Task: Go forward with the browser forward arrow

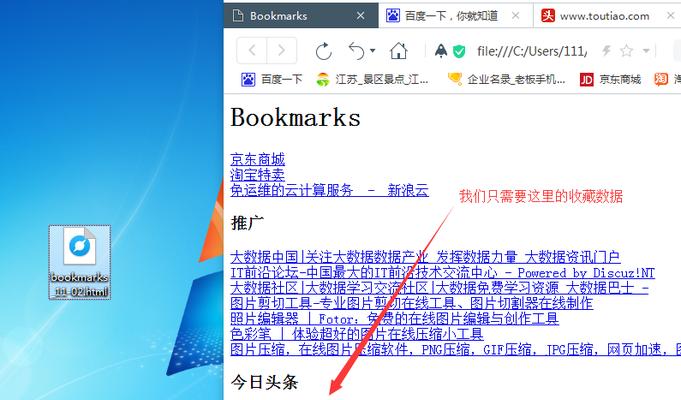Action: (281, 50)
